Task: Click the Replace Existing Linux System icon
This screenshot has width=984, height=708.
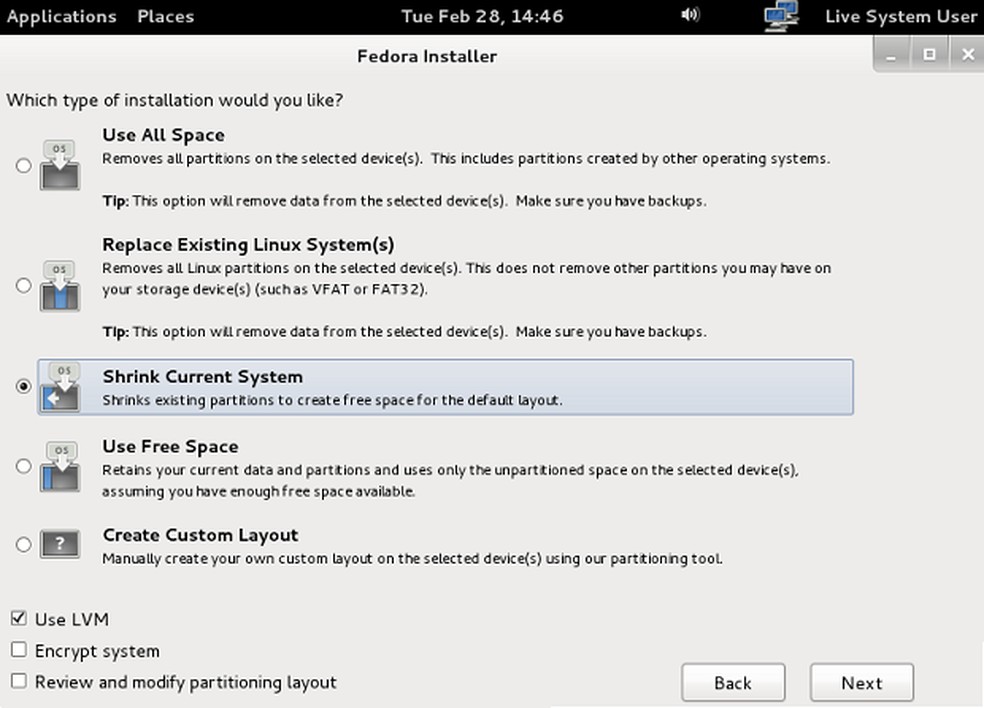Action: pos(59,286)
